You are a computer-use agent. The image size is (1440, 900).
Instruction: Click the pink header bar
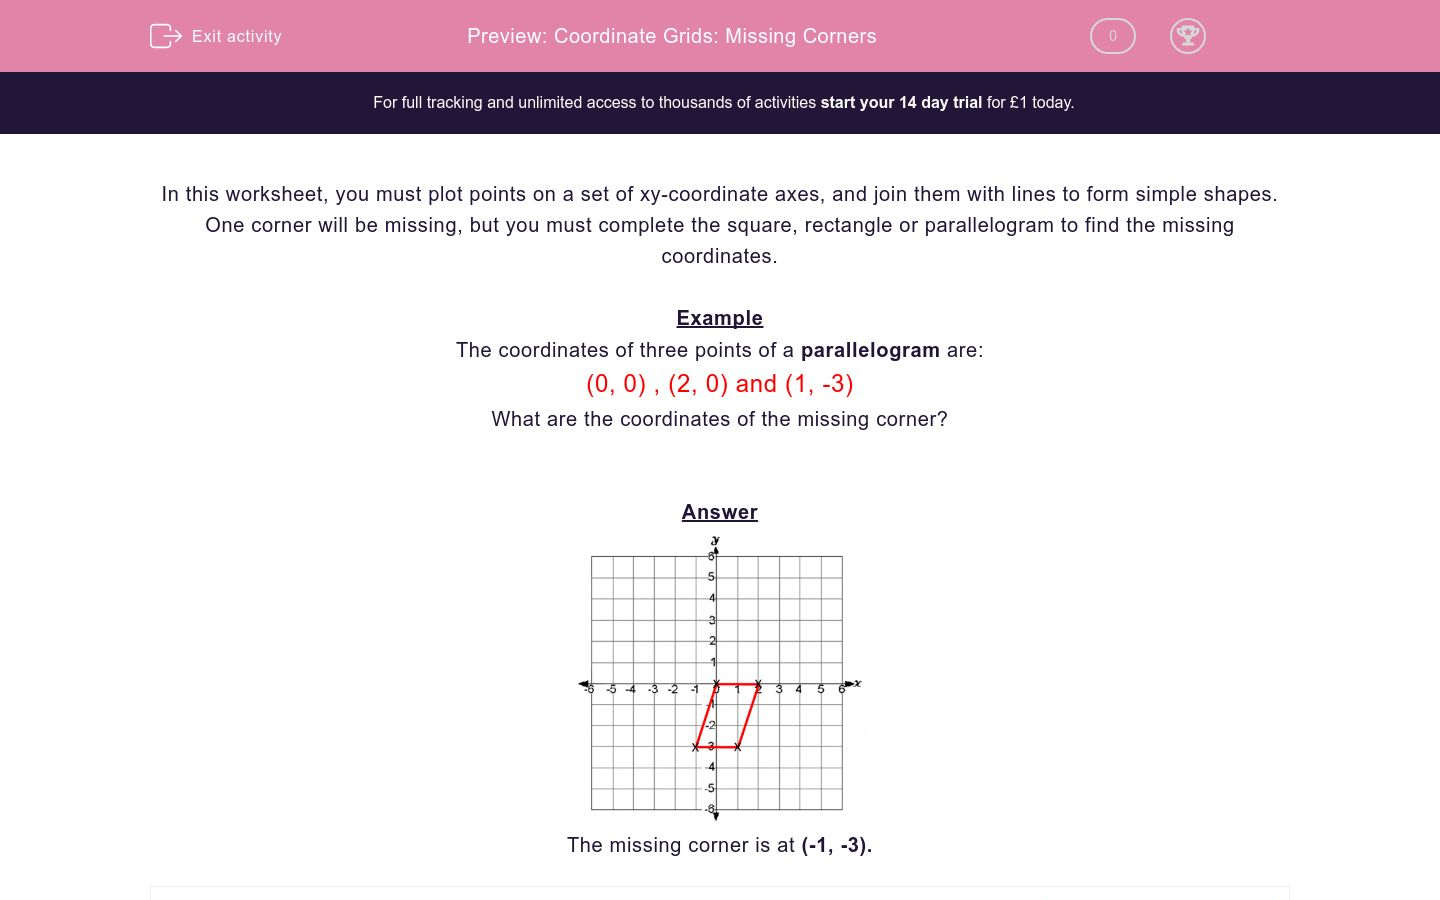click(x=720, y=36)
